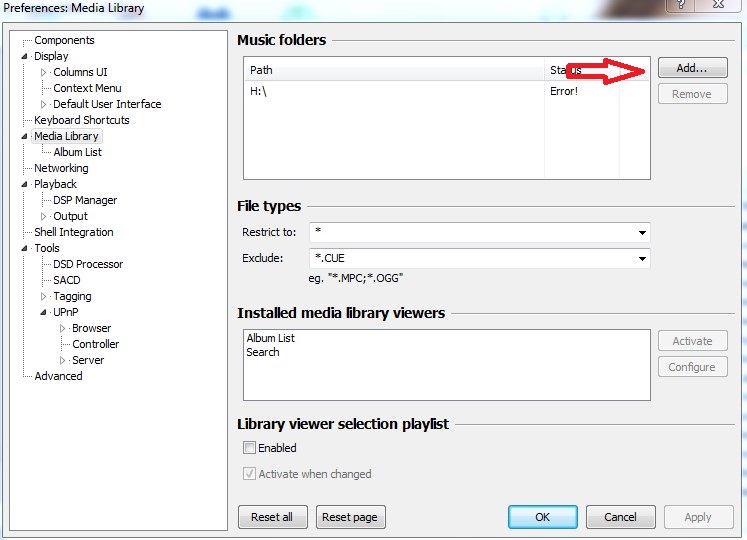Expand the UPnP Server node

pyautogui.click(x=62, y=360)
